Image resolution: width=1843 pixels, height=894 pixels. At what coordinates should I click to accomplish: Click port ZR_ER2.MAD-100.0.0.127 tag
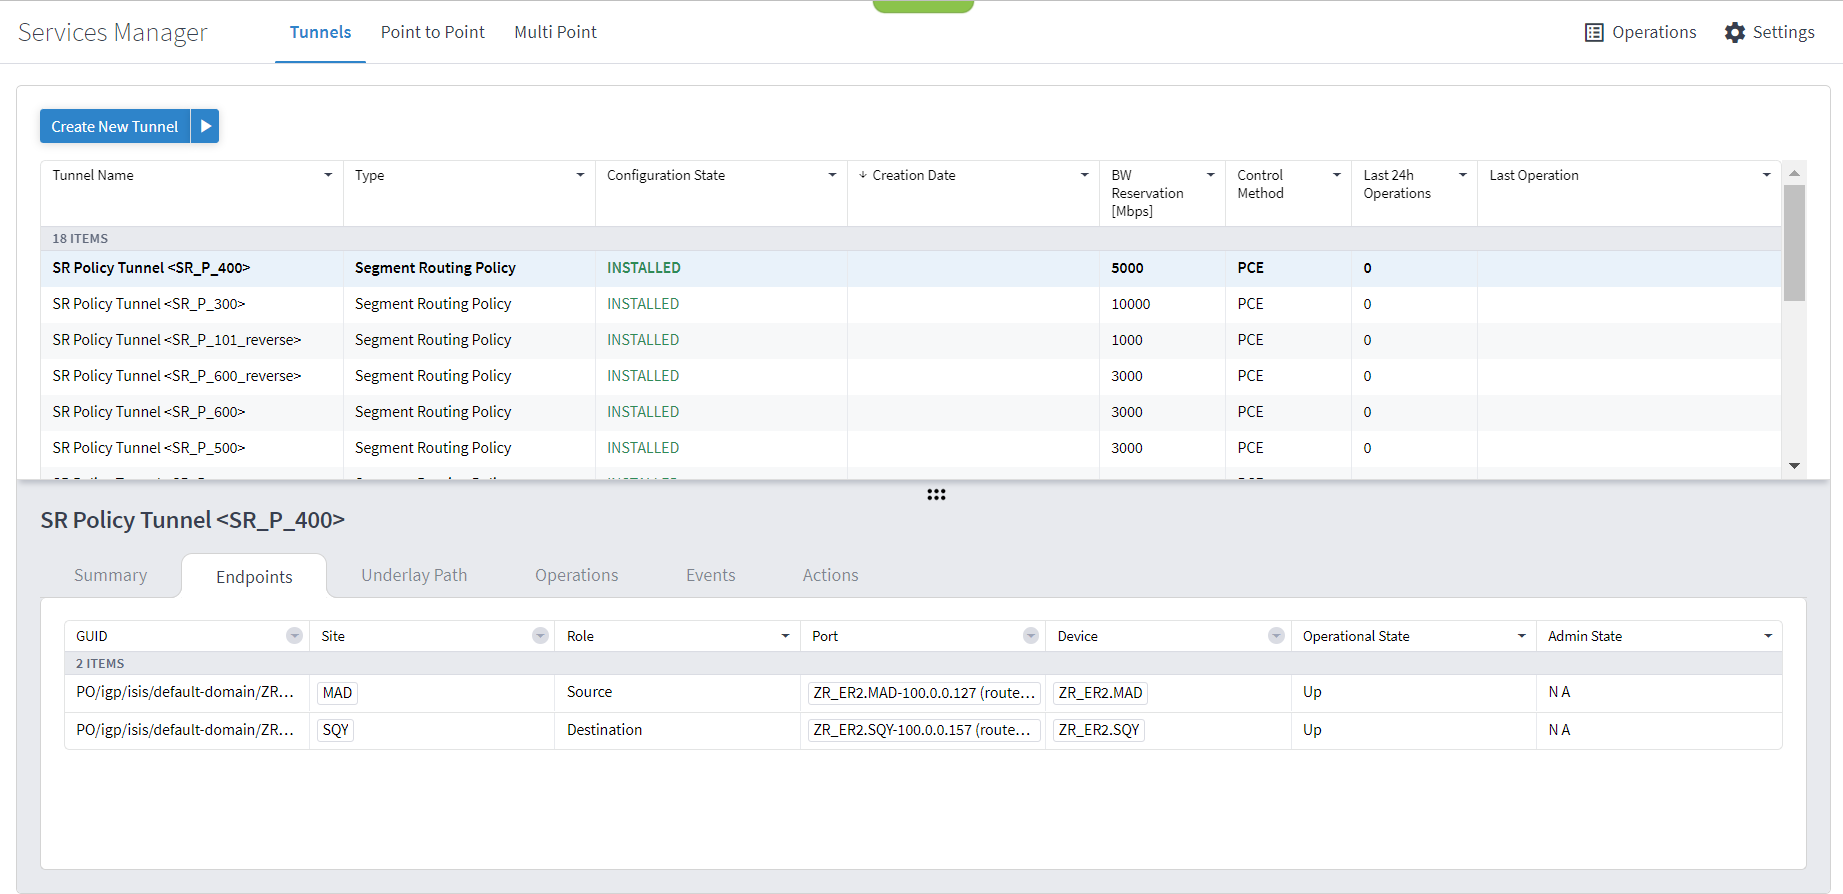click(x=924, y=693)
